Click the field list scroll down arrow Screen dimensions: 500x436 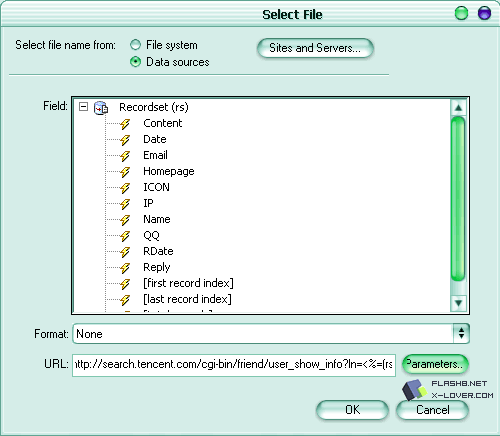(458, 303)
